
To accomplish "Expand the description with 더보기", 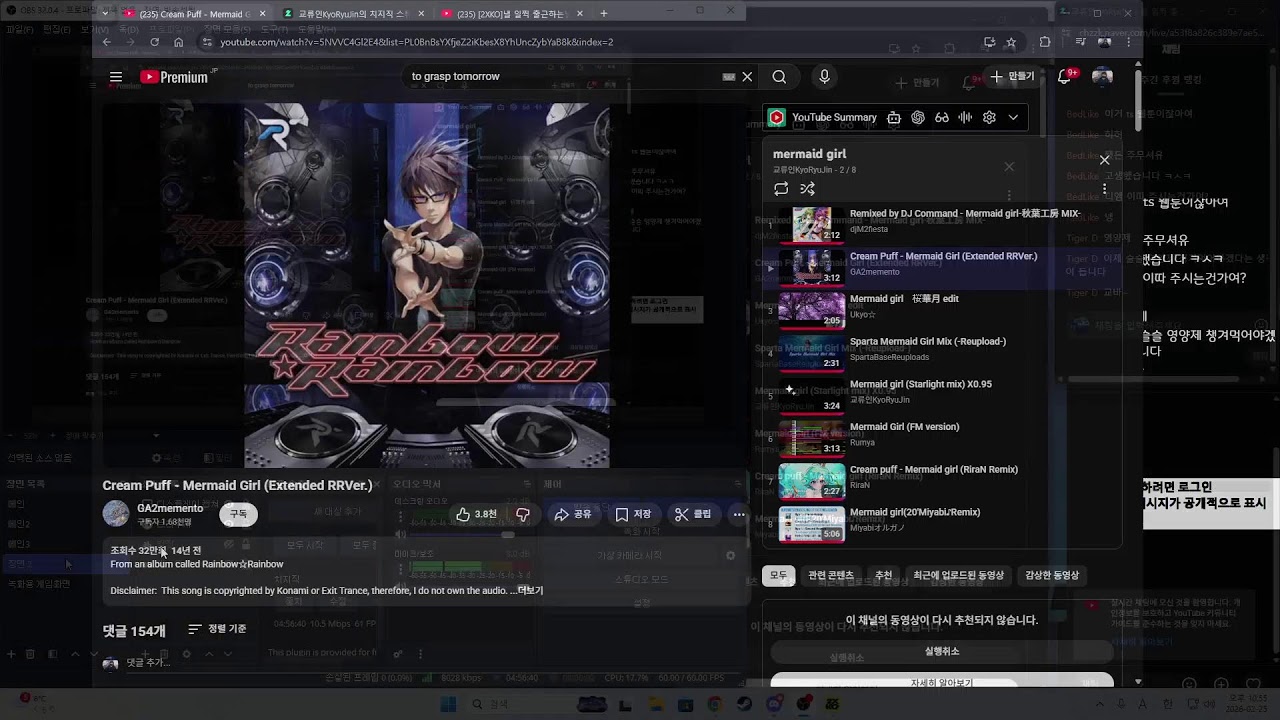I will click(530, 591).
